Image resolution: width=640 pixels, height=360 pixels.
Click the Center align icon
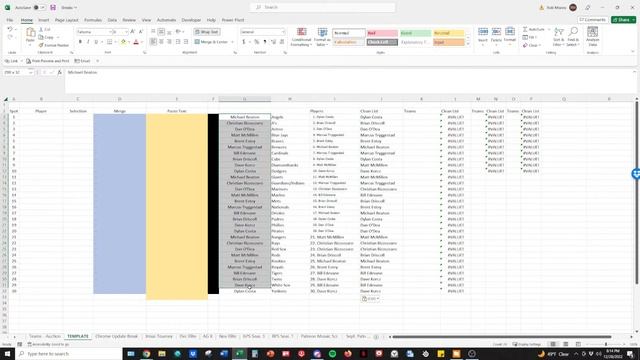tap(161, 42)
